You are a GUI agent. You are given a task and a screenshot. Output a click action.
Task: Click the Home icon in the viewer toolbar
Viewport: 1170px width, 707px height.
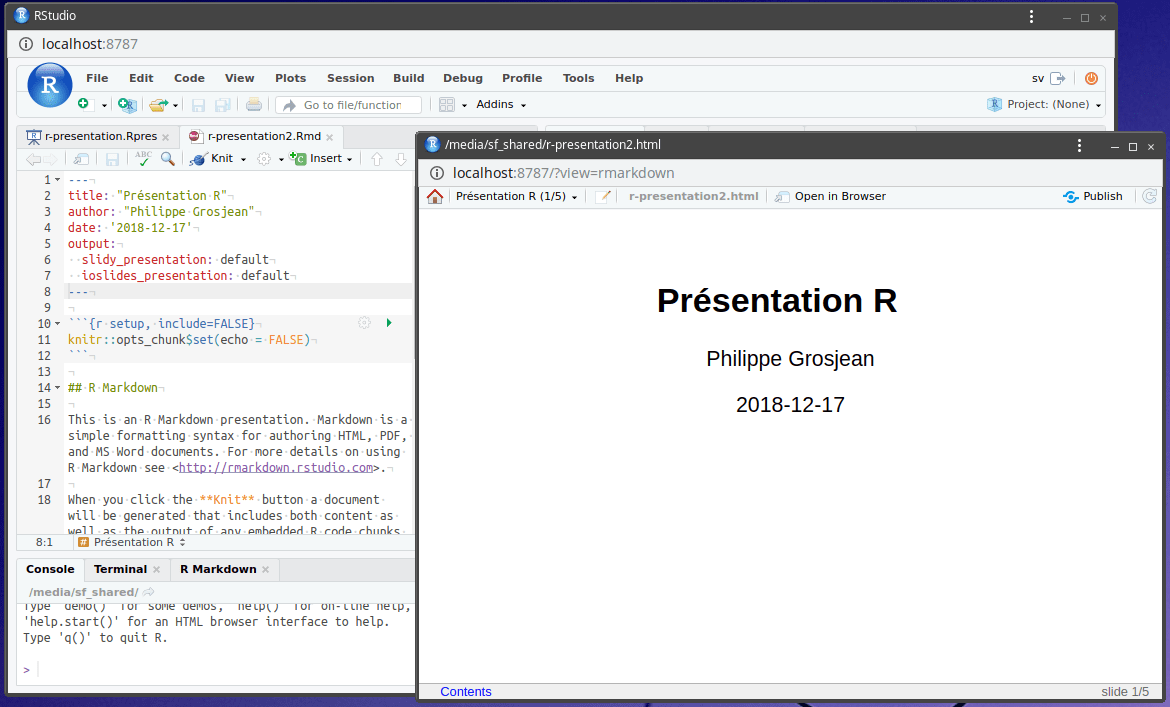point(435,196)
